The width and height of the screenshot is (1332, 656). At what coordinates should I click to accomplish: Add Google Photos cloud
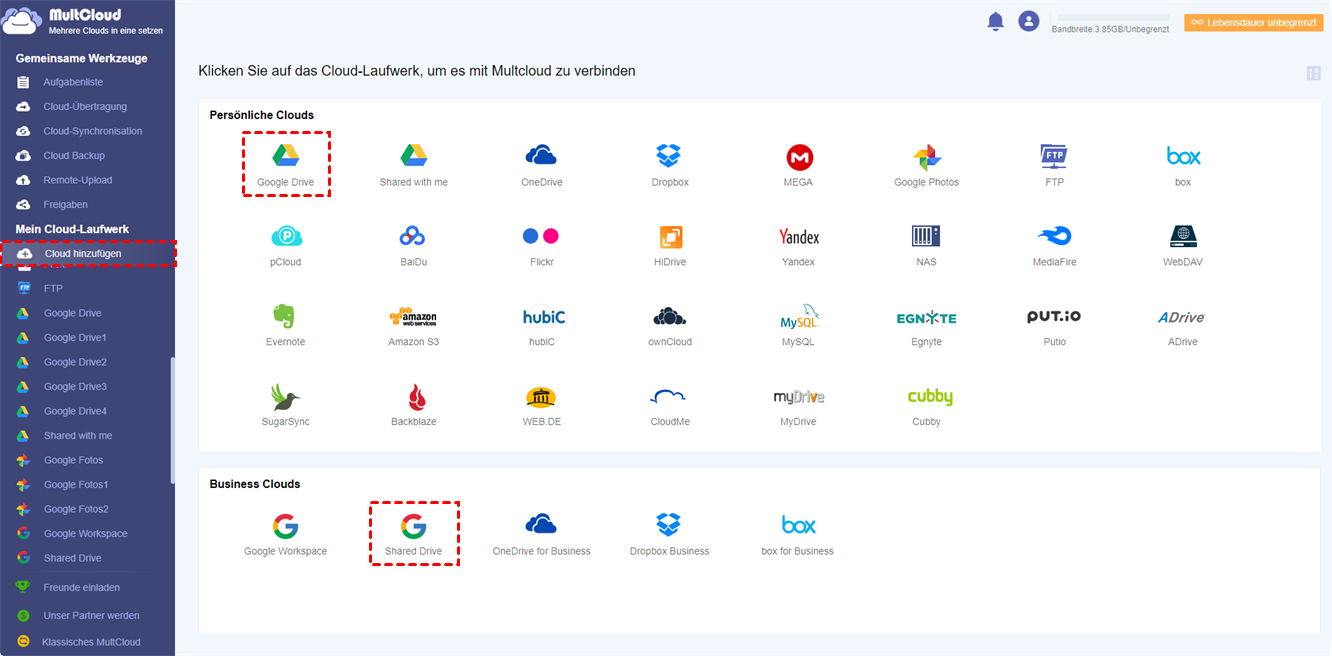click(926, 157)
